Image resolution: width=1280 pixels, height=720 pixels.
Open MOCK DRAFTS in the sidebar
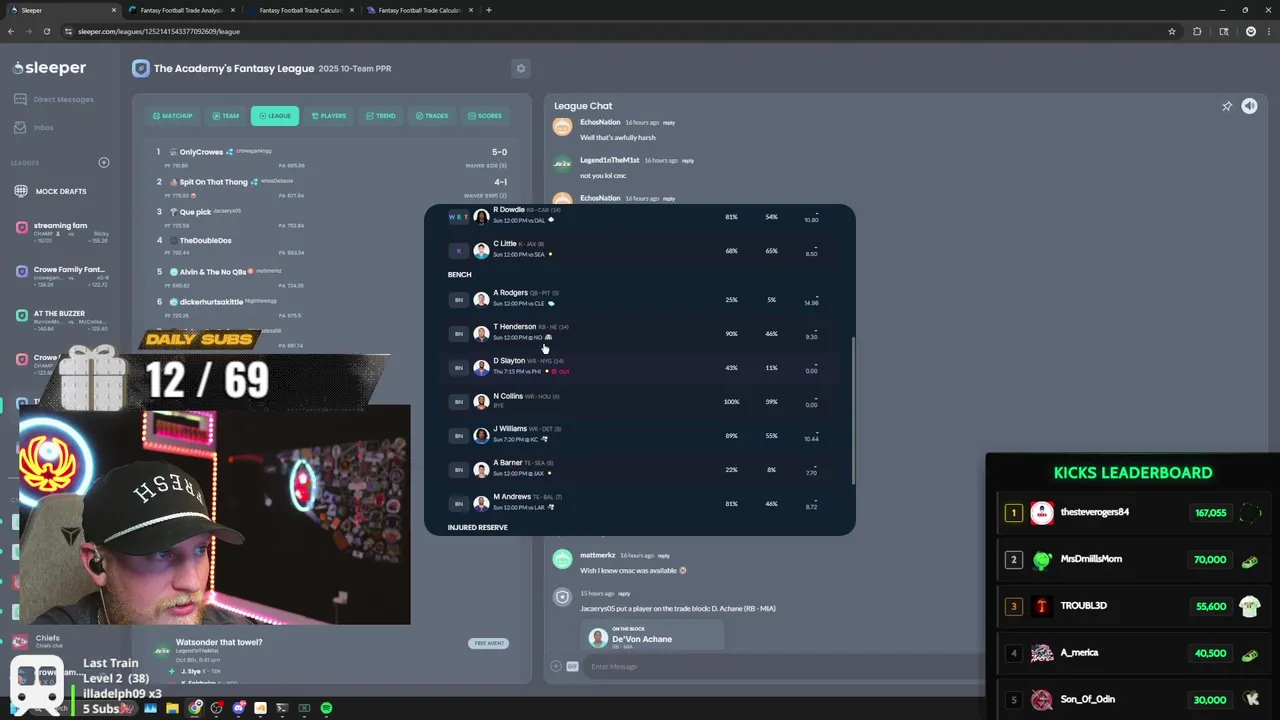[50, 191]
